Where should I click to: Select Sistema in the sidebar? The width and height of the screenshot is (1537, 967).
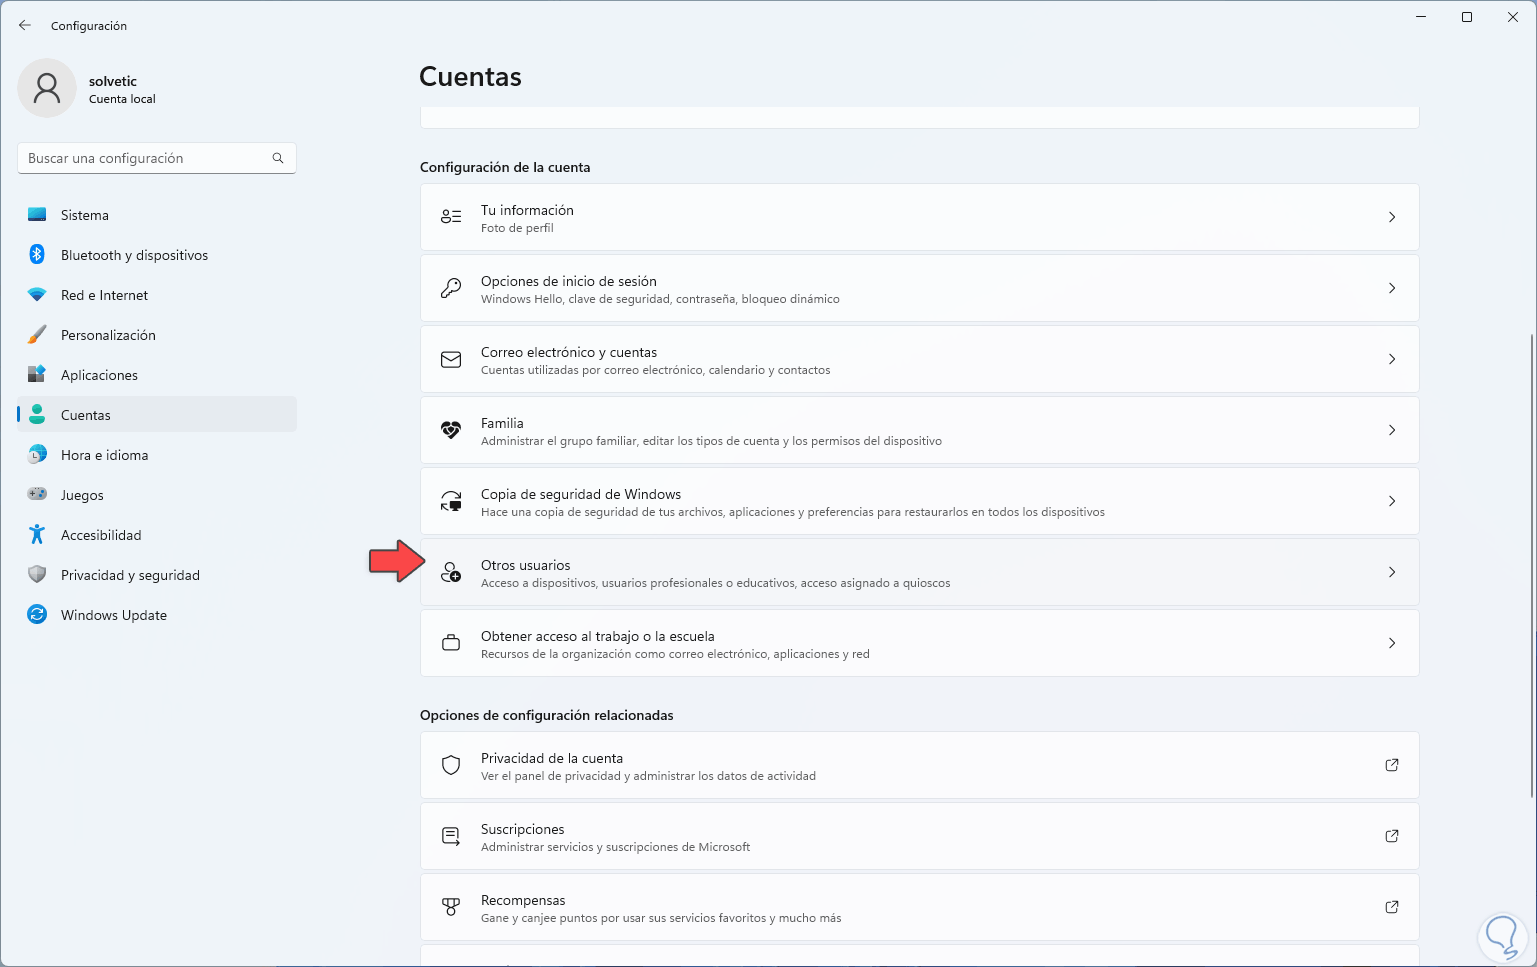[x=85, y=215]
